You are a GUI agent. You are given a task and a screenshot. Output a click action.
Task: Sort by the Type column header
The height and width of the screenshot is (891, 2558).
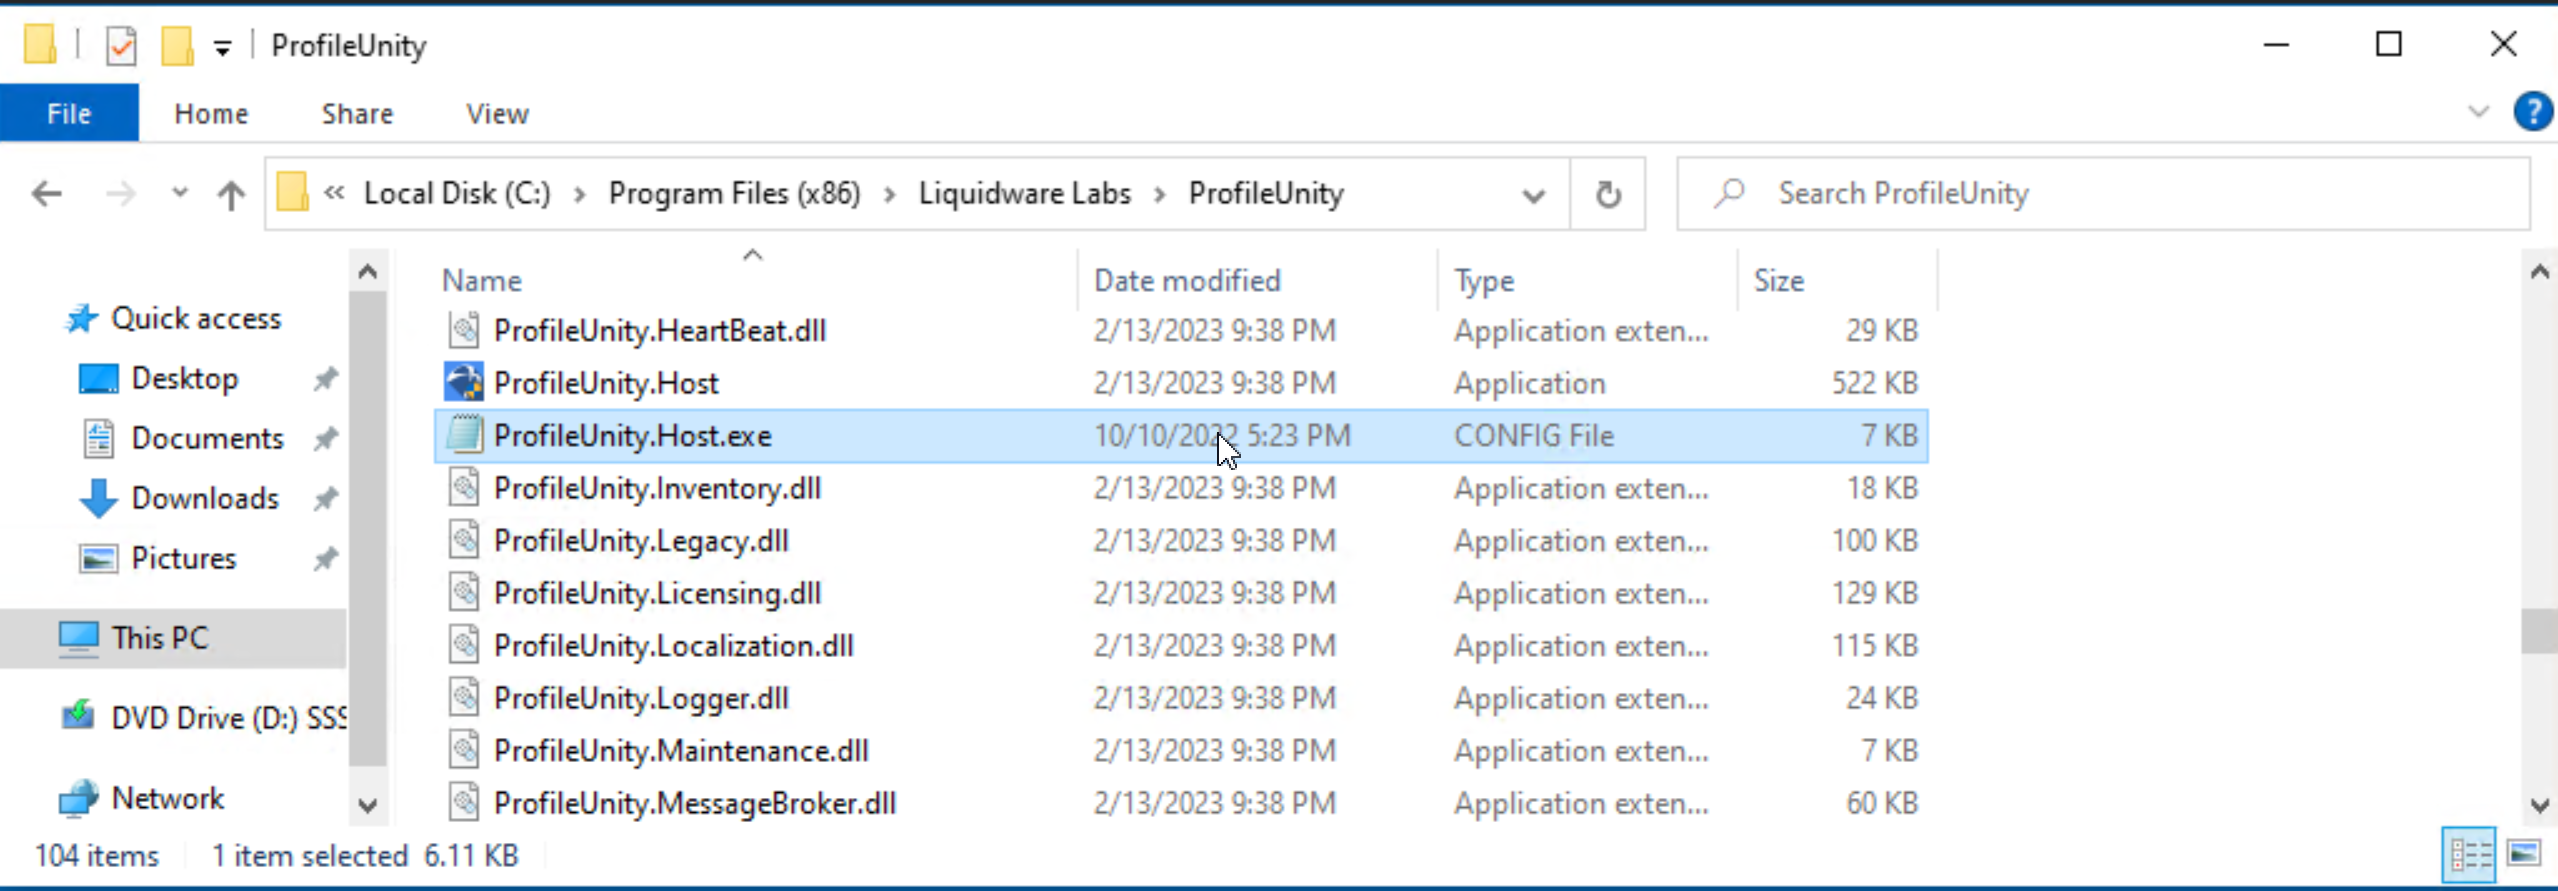(1484, 280)
